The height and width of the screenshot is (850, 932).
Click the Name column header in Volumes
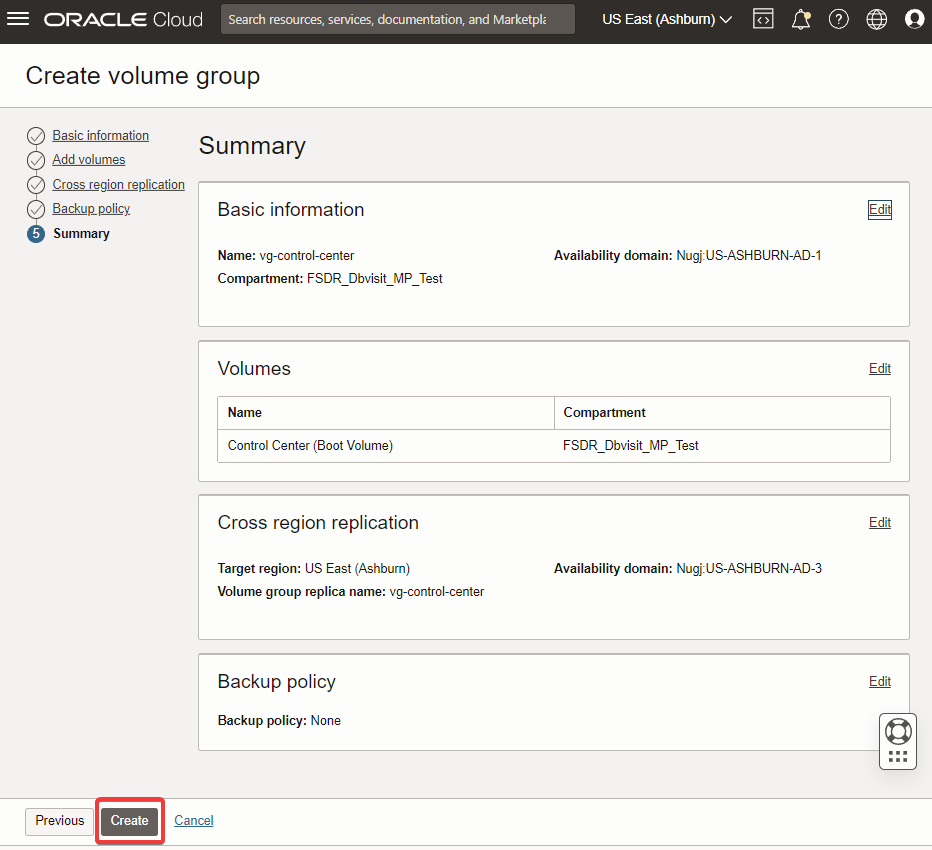pos(386,413)
